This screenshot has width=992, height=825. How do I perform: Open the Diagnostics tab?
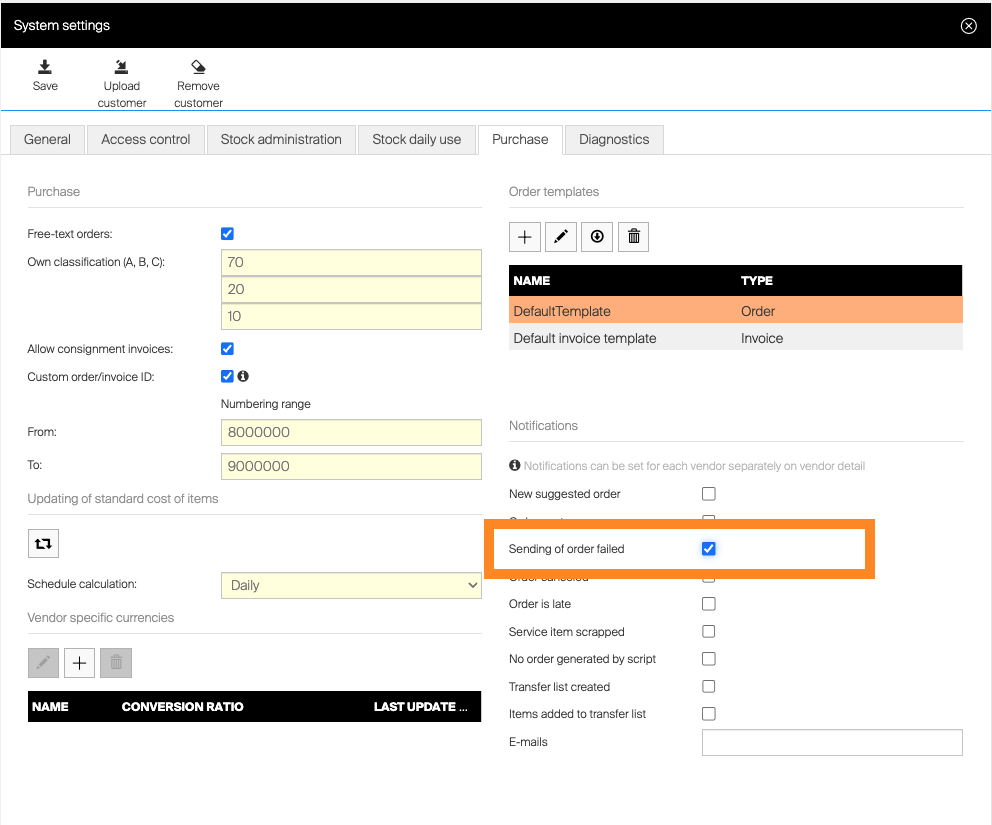(614, 140)
